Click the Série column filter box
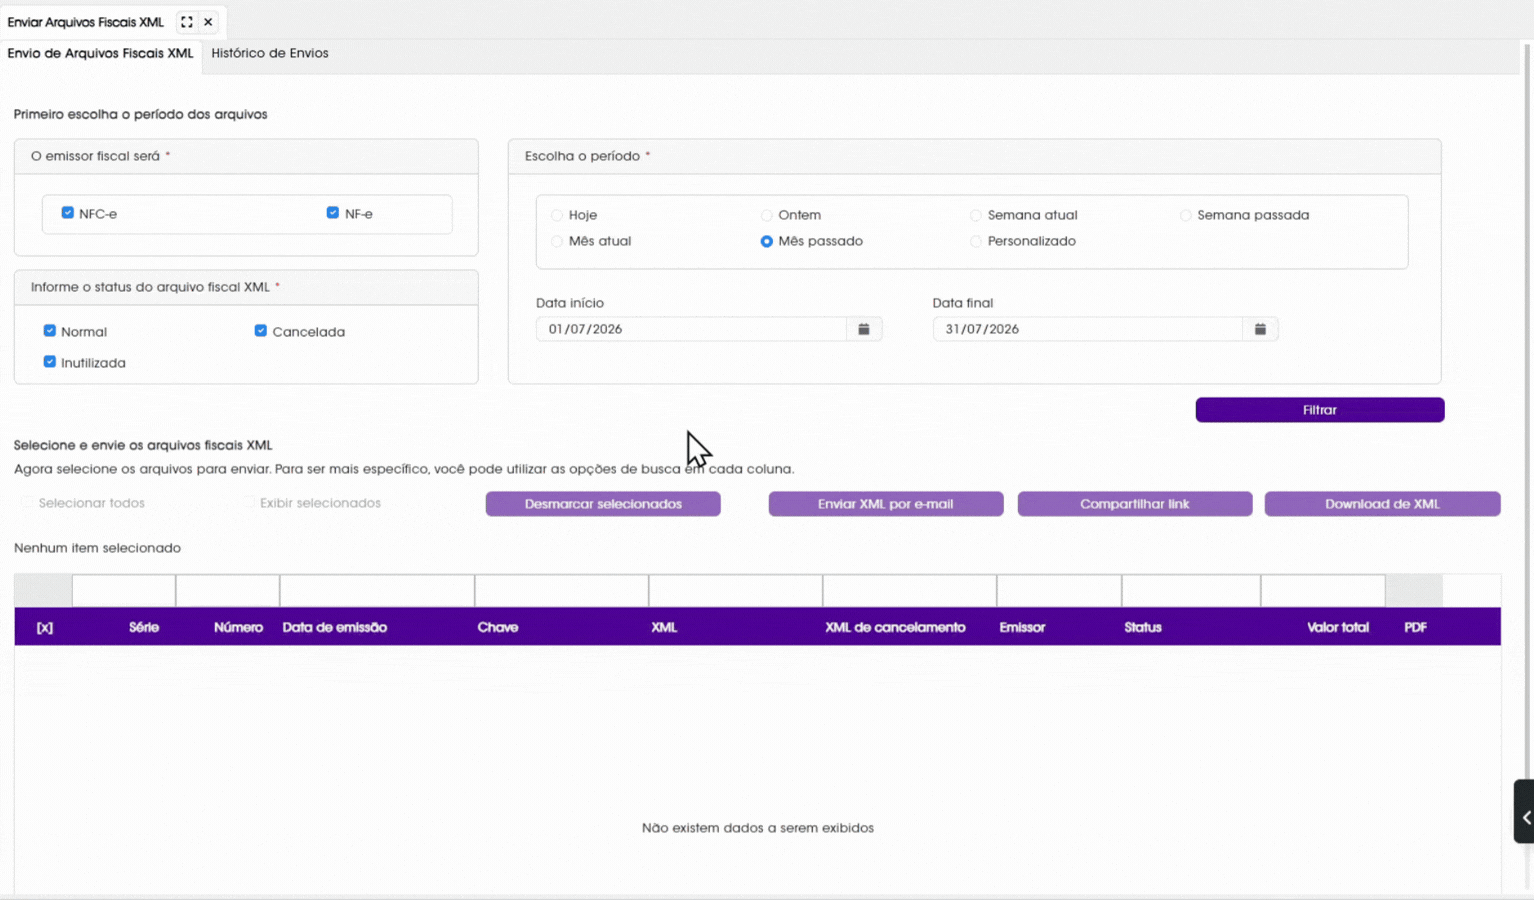The width and height of the screenshot is (1534, 900). click(124, 591)
